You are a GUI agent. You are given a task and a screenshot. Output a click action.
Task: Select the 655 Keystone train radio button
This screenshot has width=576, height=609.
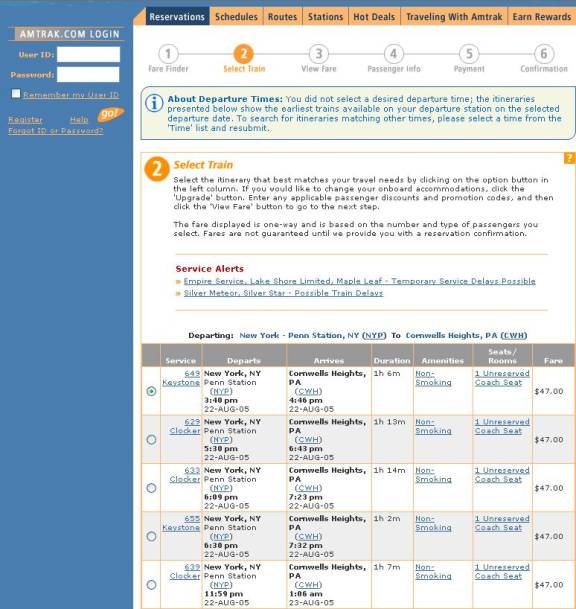click(x=151, y=536)
